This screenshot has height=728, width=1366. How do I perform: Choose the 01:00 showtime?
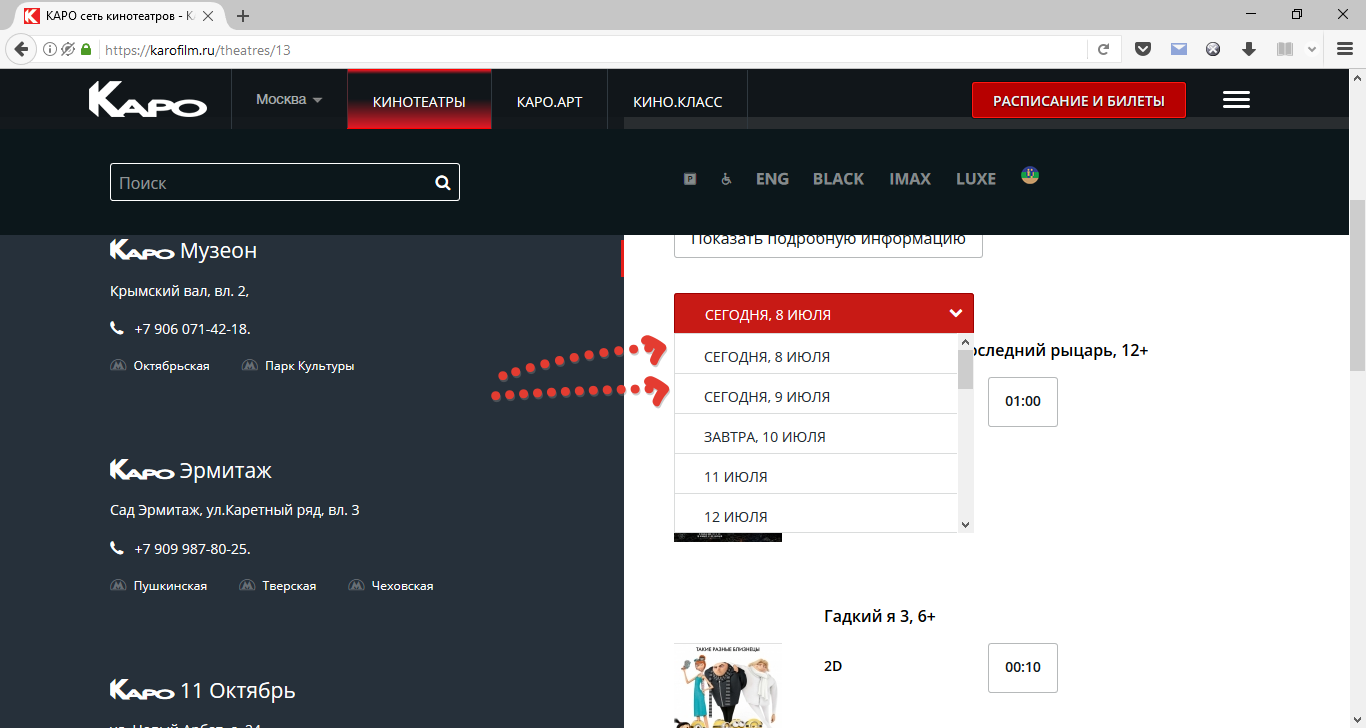[1023, 402]
